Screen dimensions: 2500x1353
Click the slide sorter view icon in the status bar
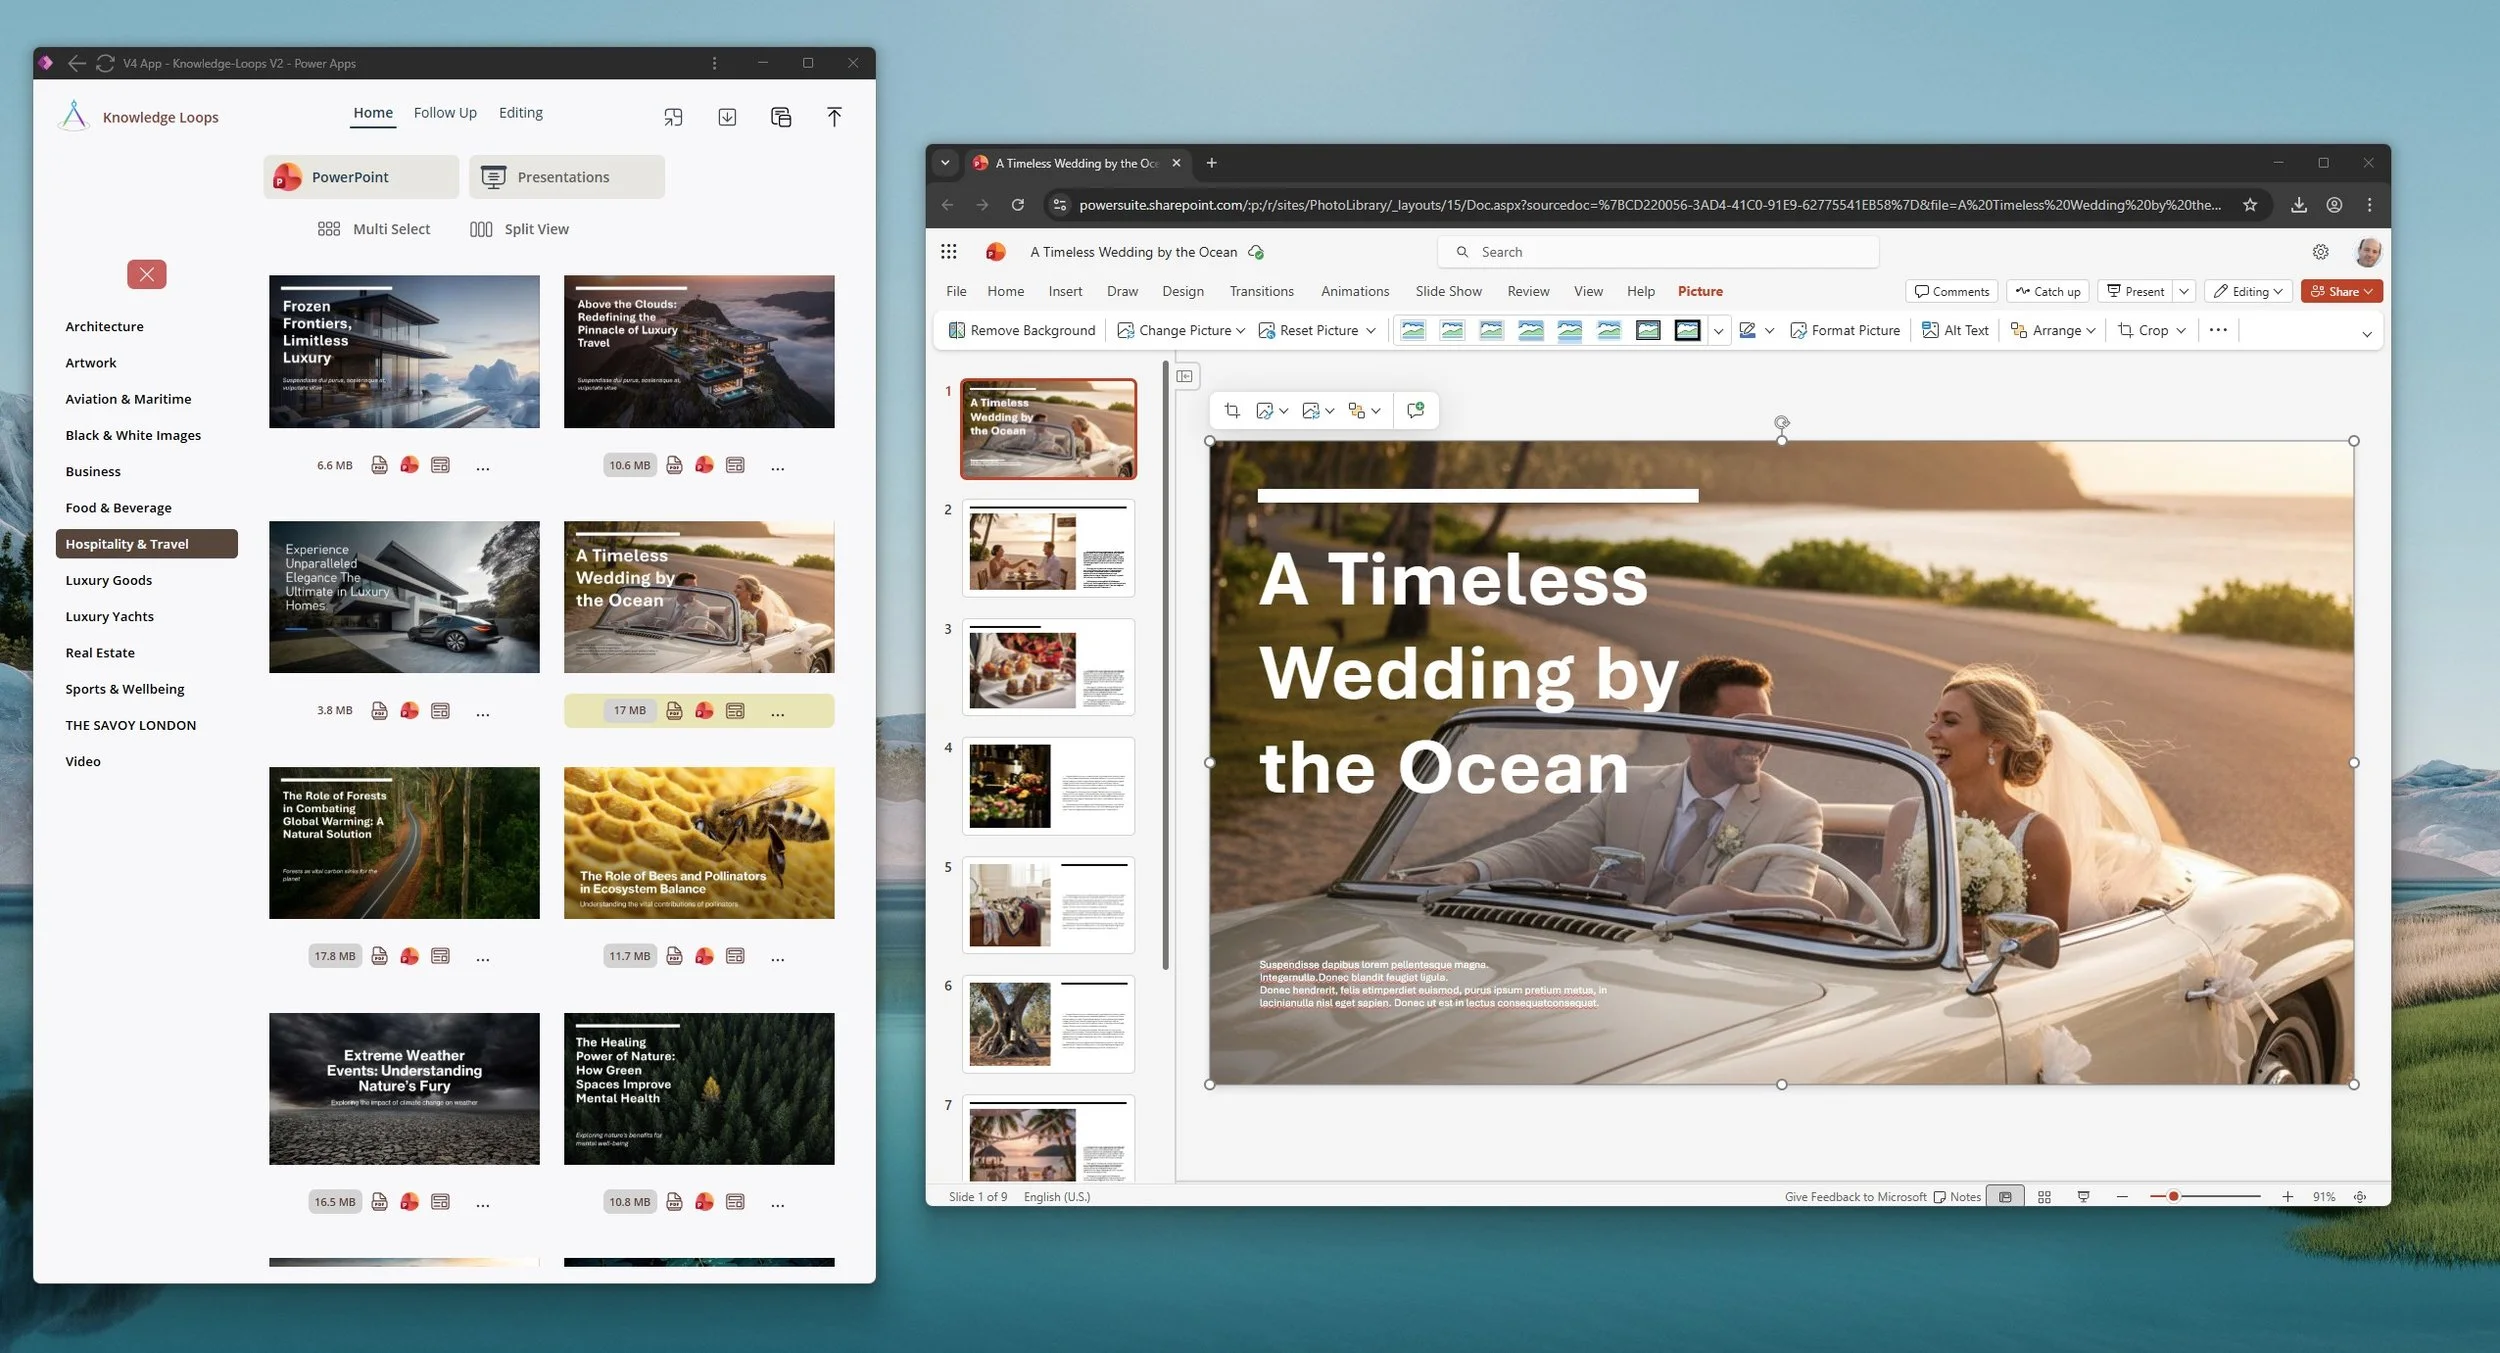tap(2044, 1197)
